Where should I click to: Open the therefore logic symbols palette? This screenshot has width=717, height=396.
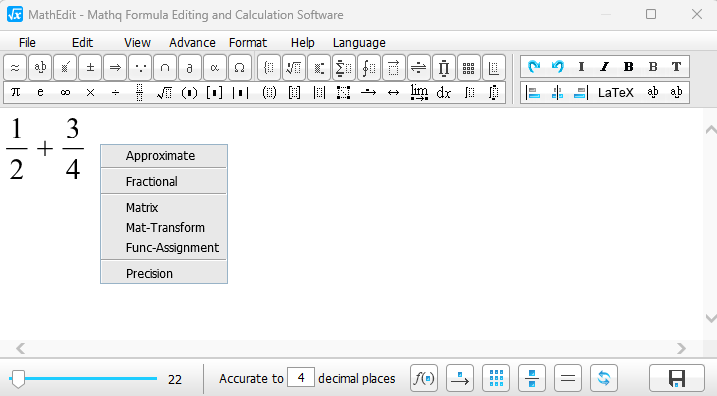click(x=140, y=68)
